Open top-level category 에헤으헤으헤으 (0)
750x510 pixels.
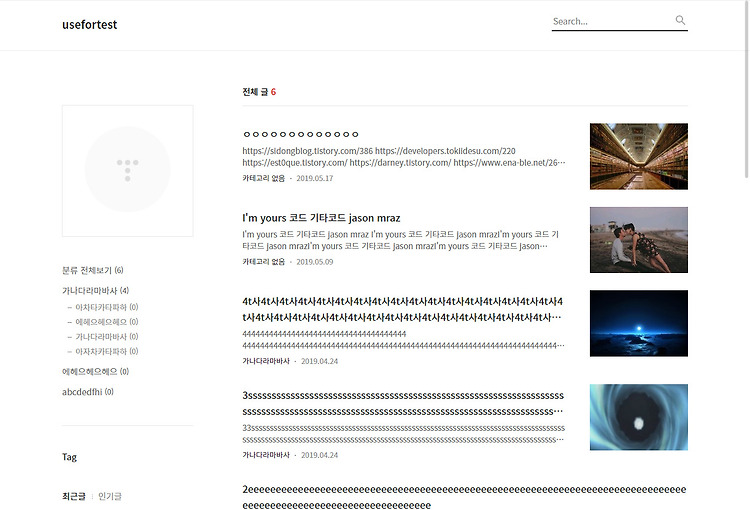(95, 372)
